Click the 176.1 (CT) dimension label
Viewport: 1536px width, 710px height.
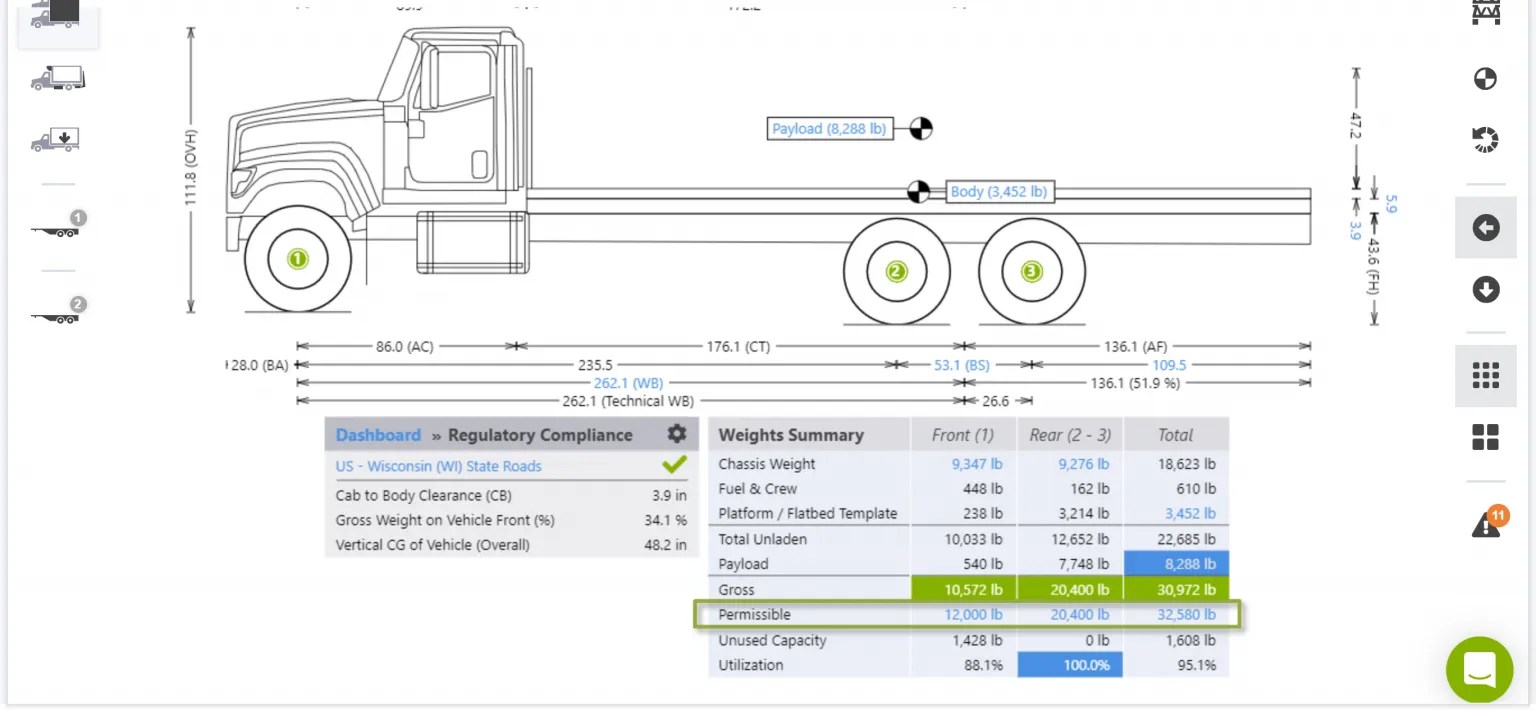[738, 346]
